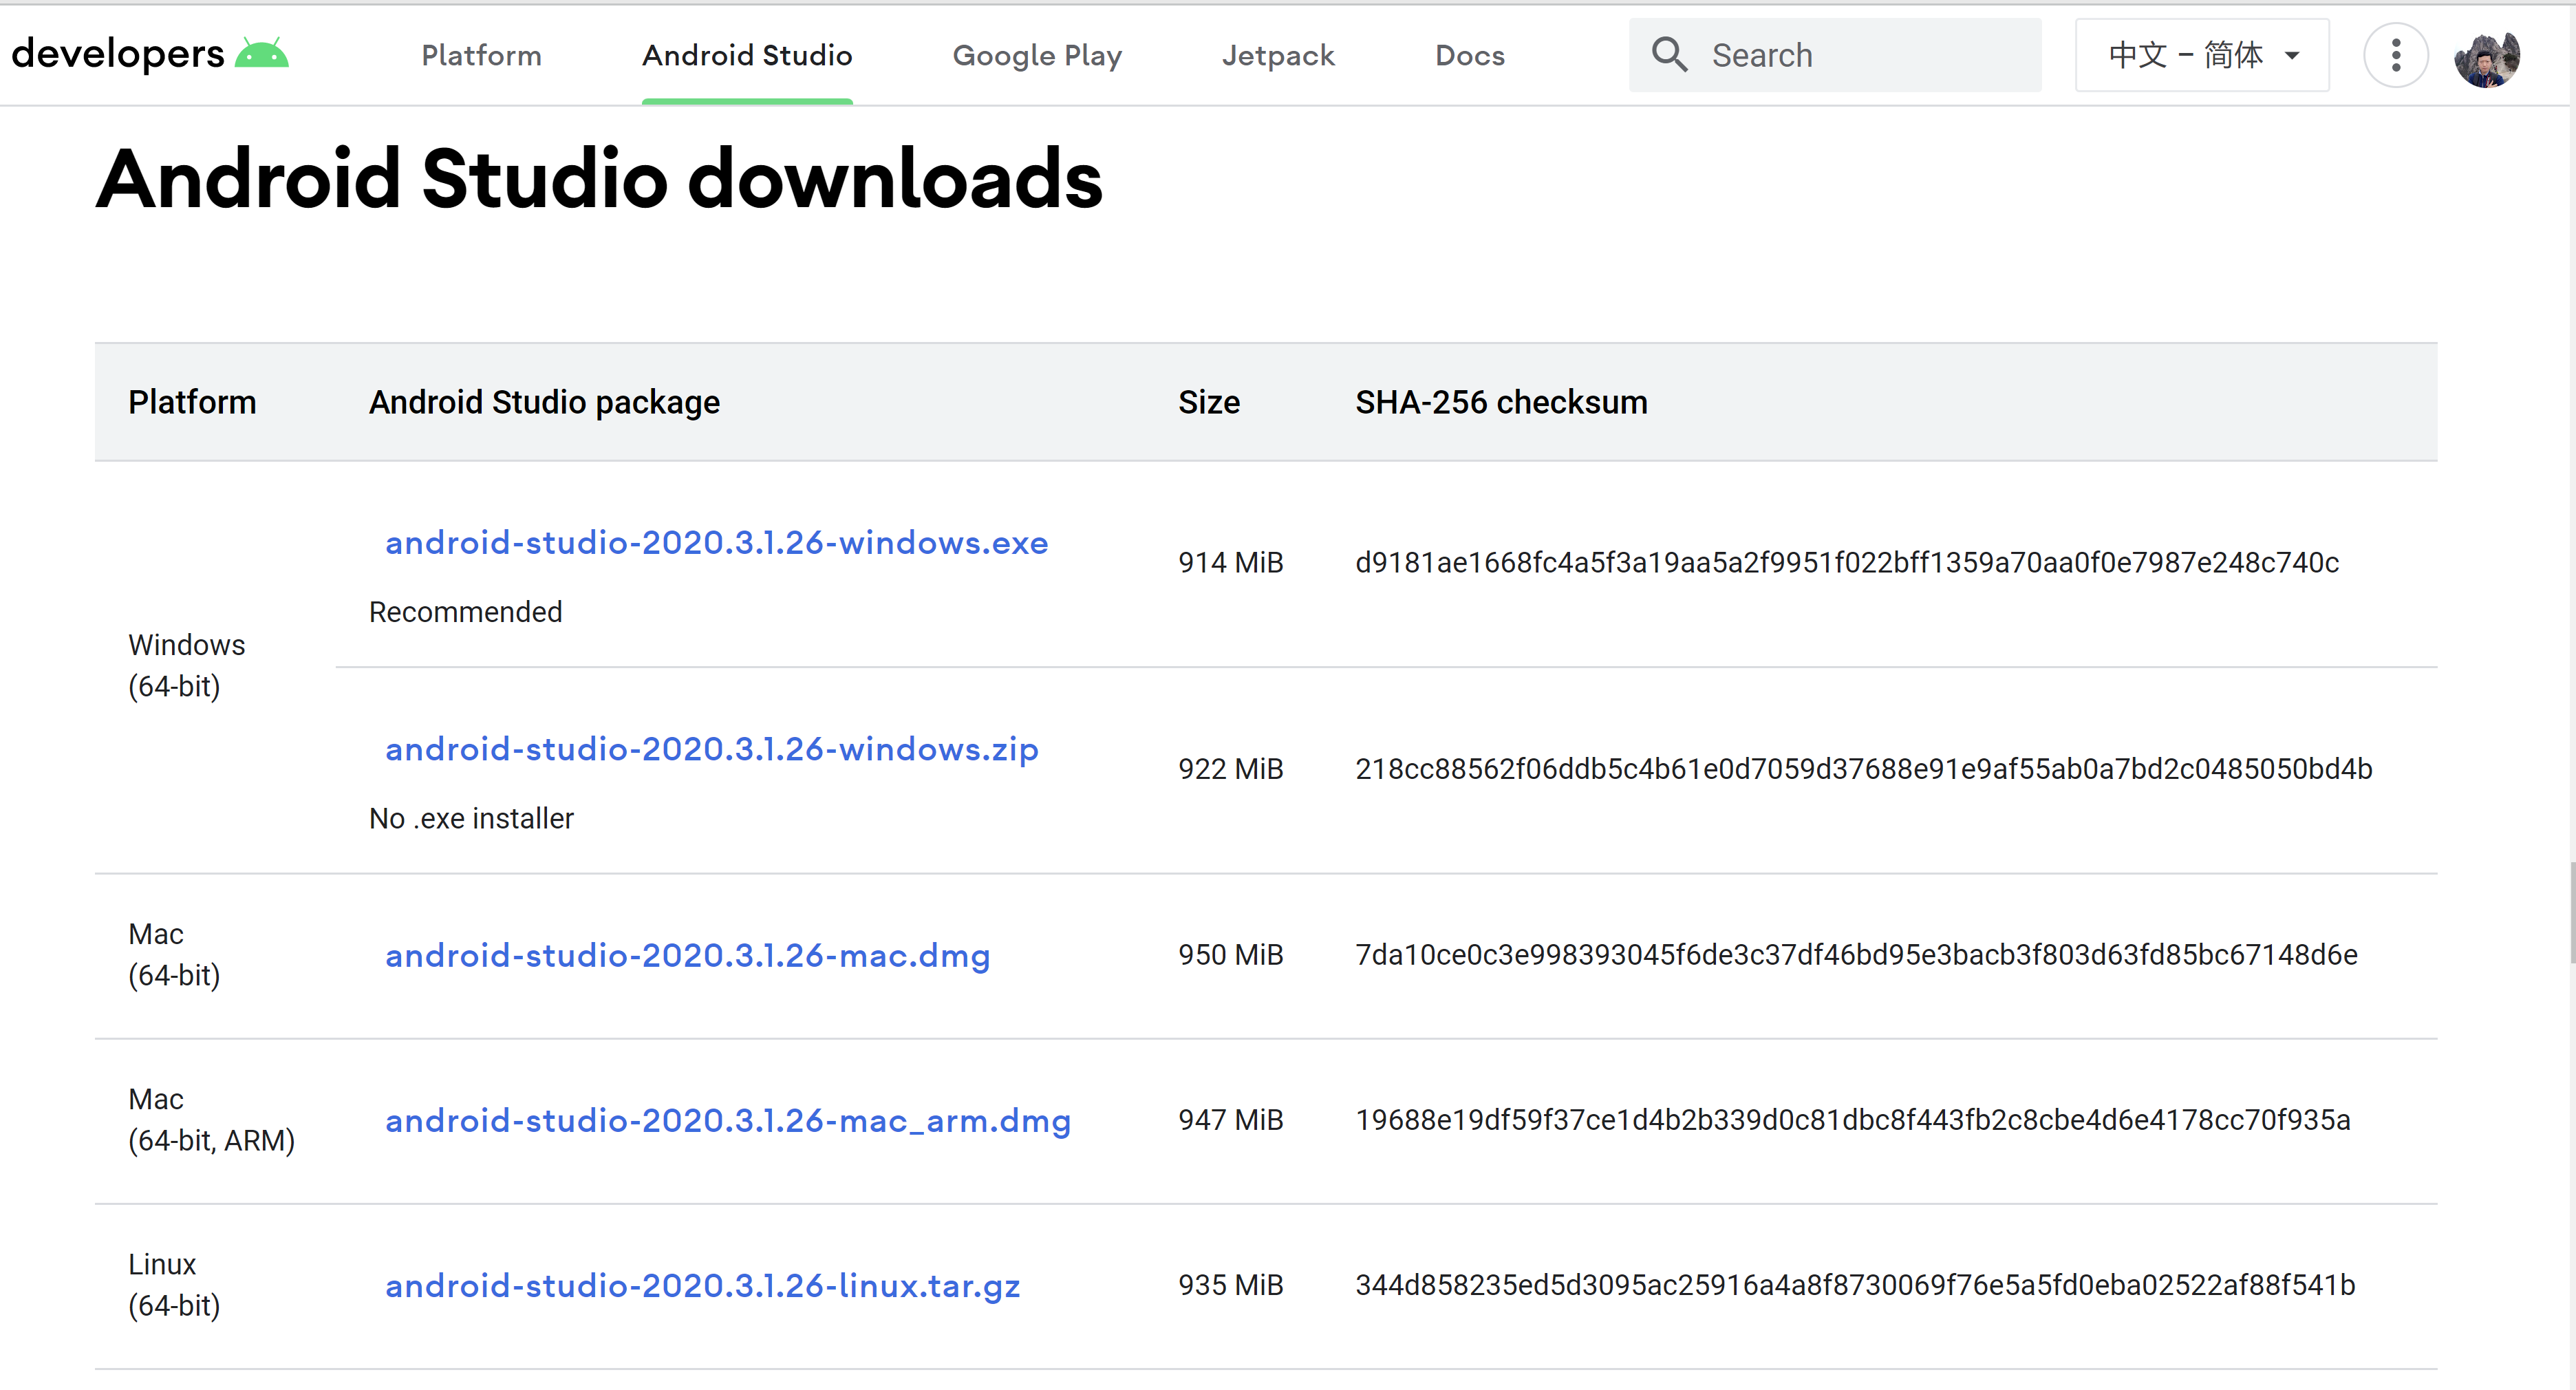The image size is (2576, 1390).
Task: Open the Google Play tab
Action: coord(1037,55)
